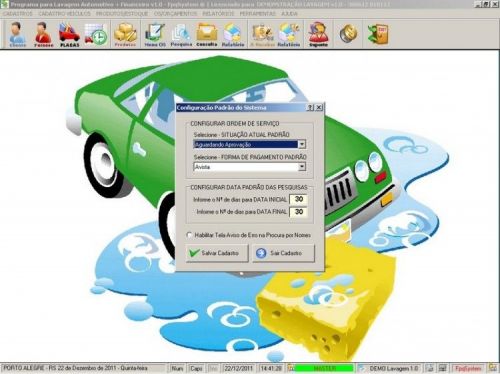Click the Sair Cadastro button
The image size is (500, 374).
[x=283, y=253]
